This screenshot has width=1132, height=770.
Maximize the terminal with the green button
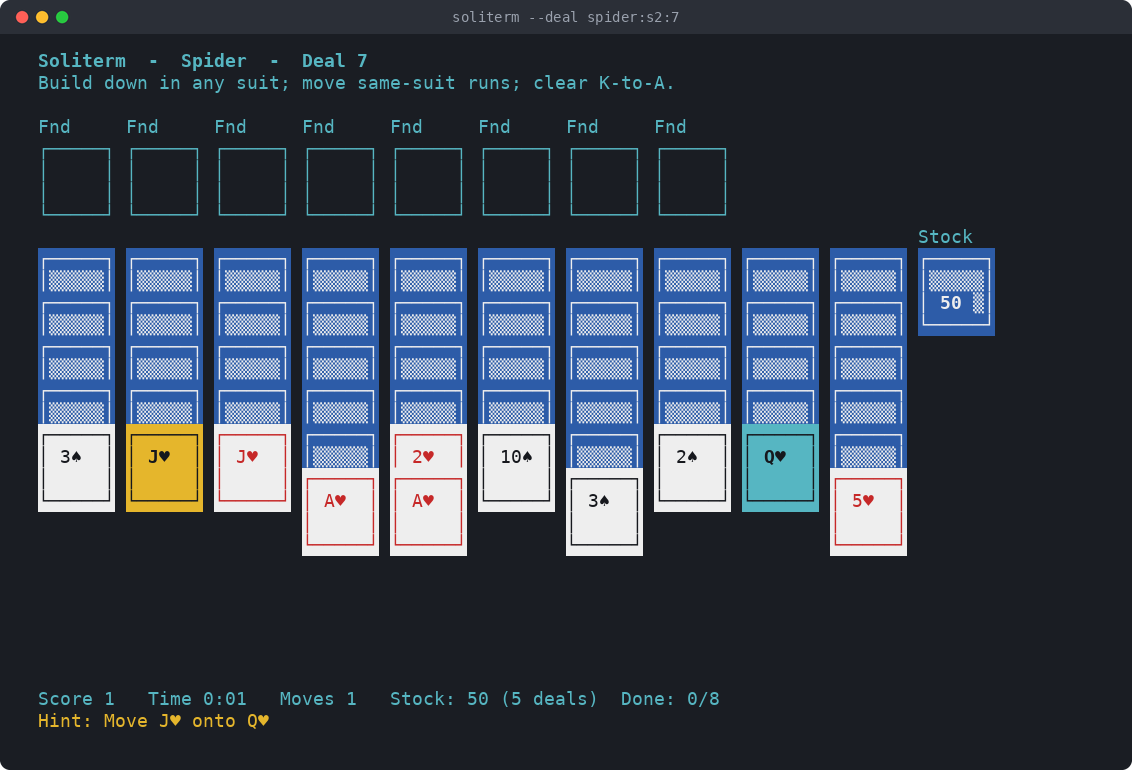point(62,17)
